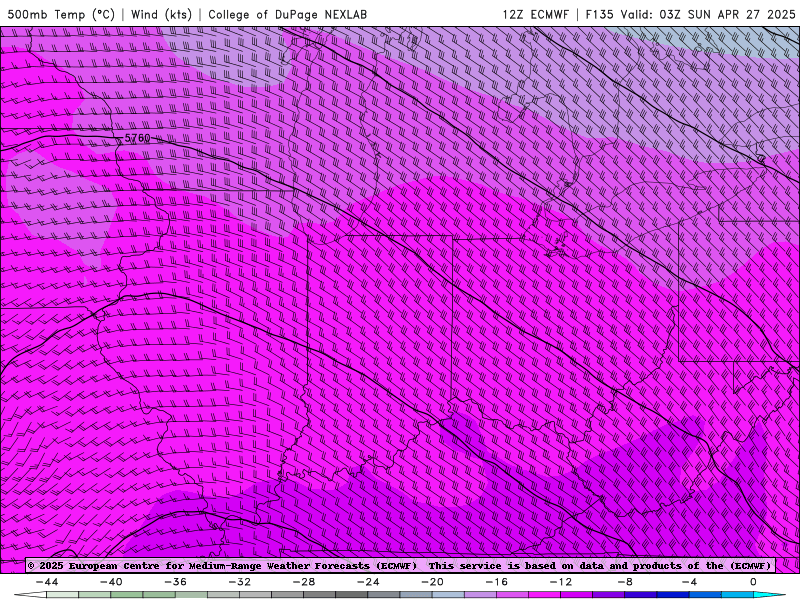This screenshot has height=600, width=800.
Task: Click the -4 colorbar tick label
Action: 689,582
